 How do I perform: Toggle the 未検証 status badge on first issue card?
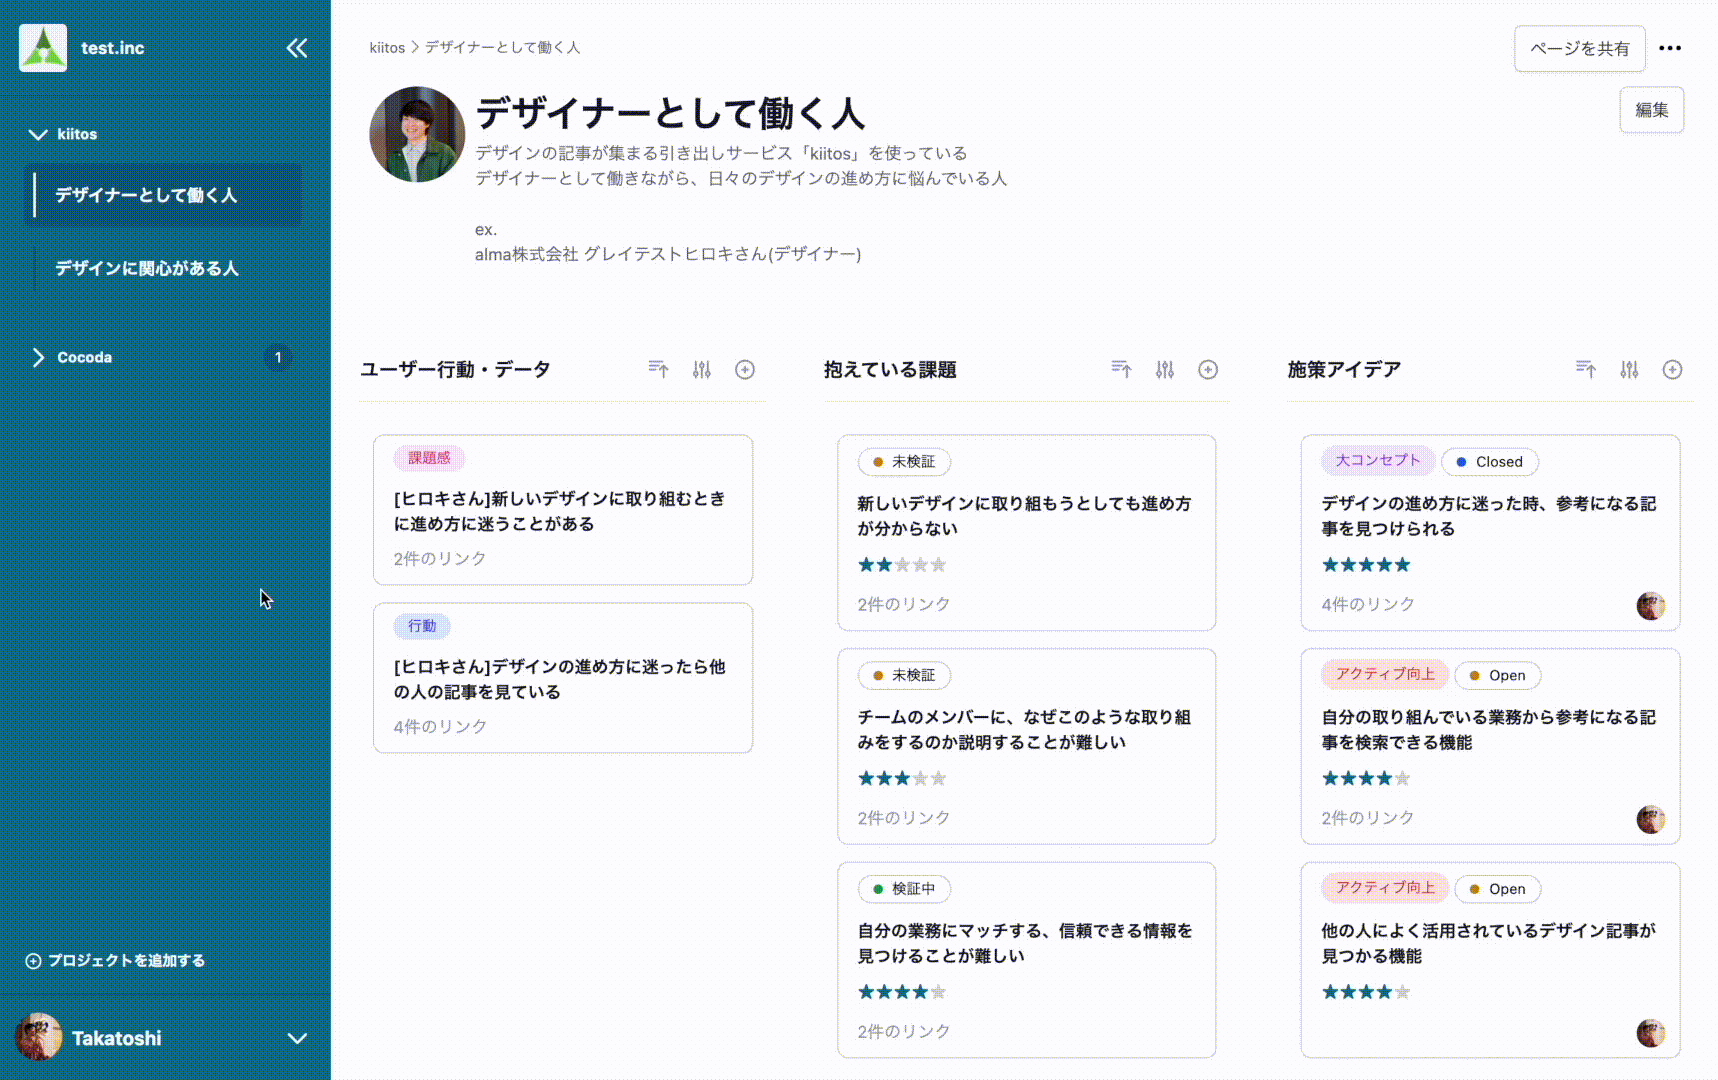pos(904,462)
